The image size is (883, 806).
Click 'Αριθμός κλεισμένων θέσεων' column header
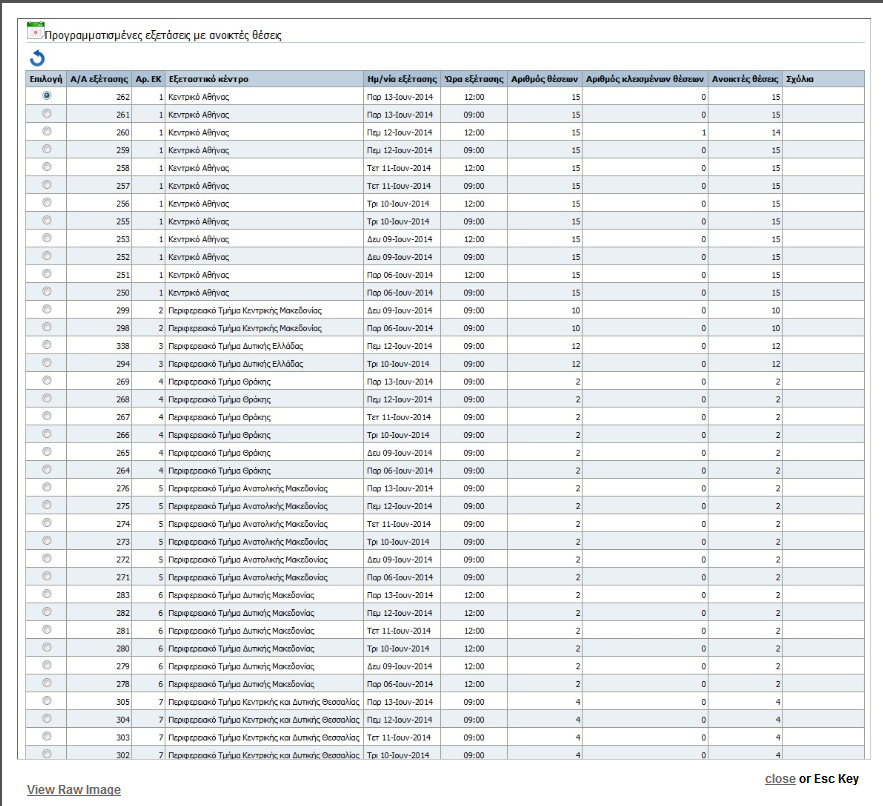(645, 79)
